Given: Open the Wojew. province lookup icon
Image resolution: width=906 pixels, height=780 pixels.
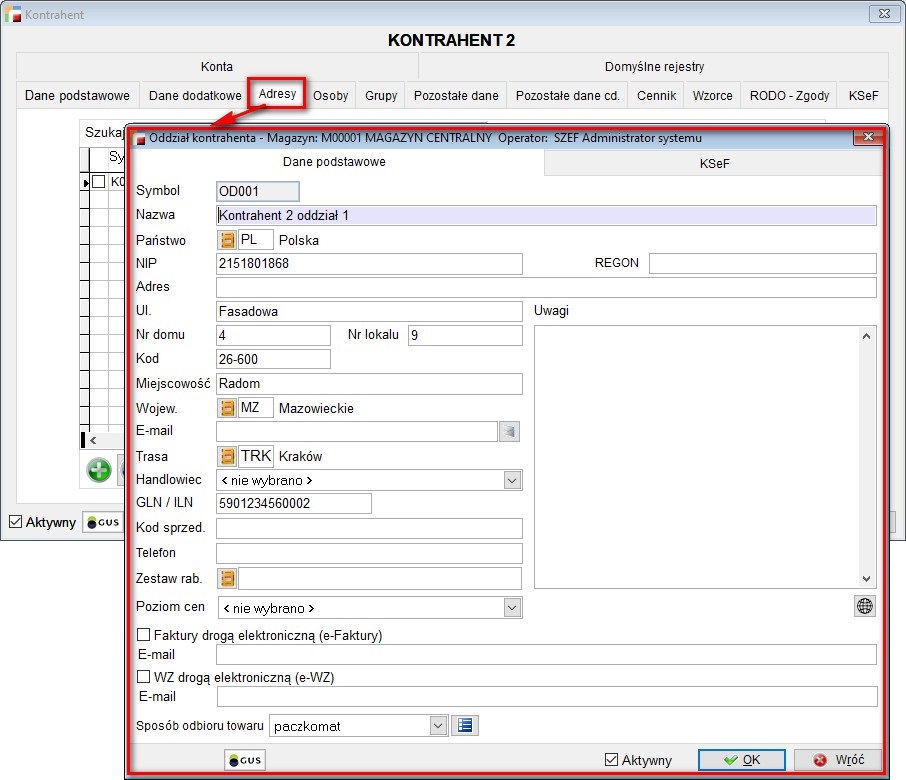Looking at the screenshot, I should point(227,408).
